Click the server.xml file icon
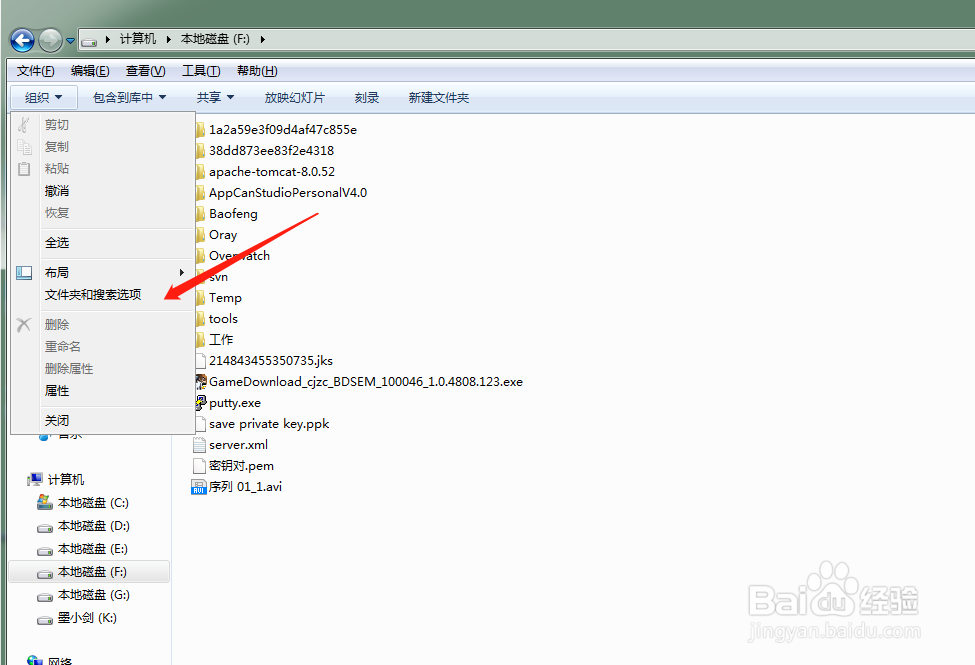This screenshot has height=665, width=975. click(x=200, y=445)
